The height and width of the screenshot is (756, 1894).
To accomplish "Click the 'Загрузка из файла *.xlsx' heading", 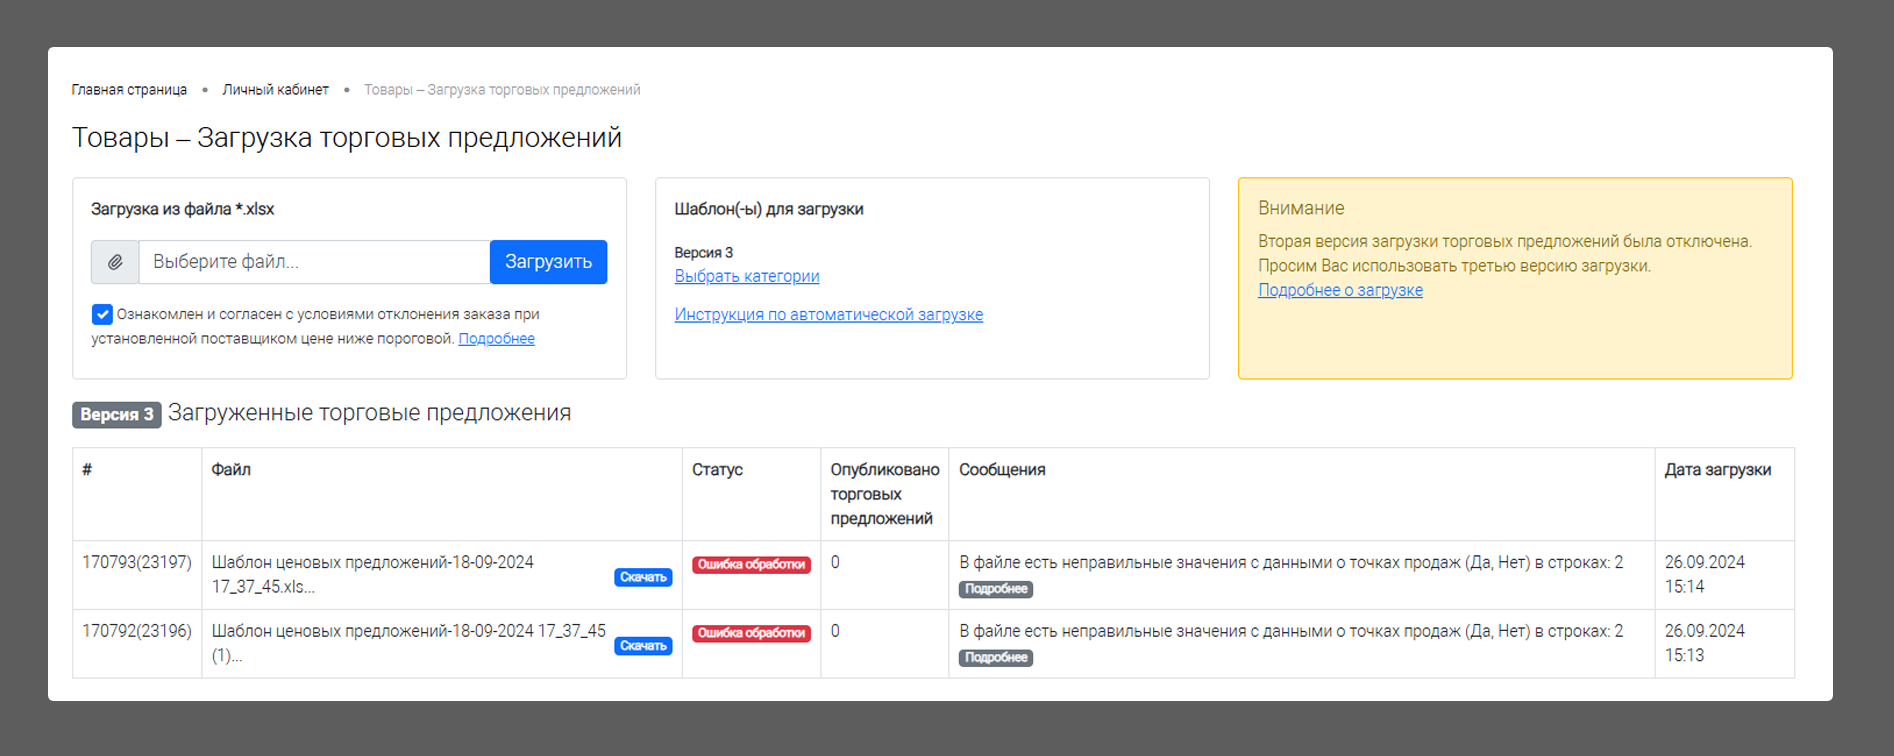I will (x=182, y=209).
